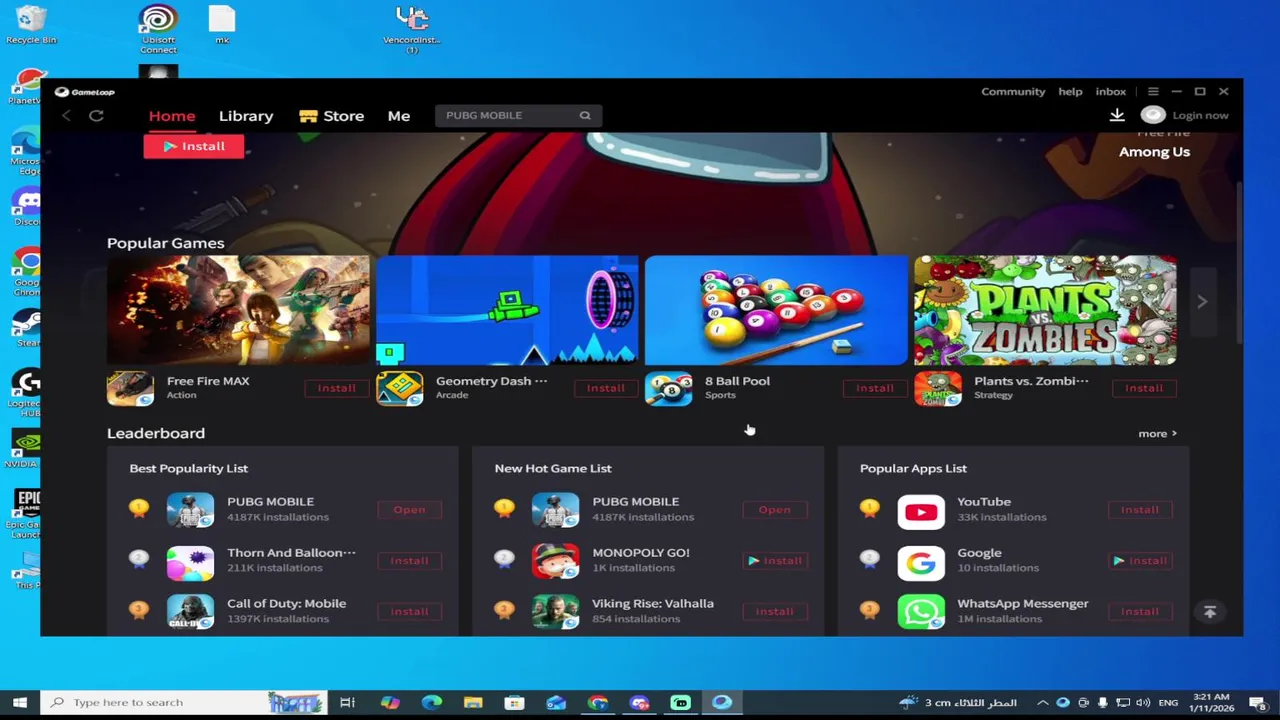The width and height of the screenshot is (1280, 720).
Task: Click the GameLoop vertical scrollbar
Action: pos(1239,265)
